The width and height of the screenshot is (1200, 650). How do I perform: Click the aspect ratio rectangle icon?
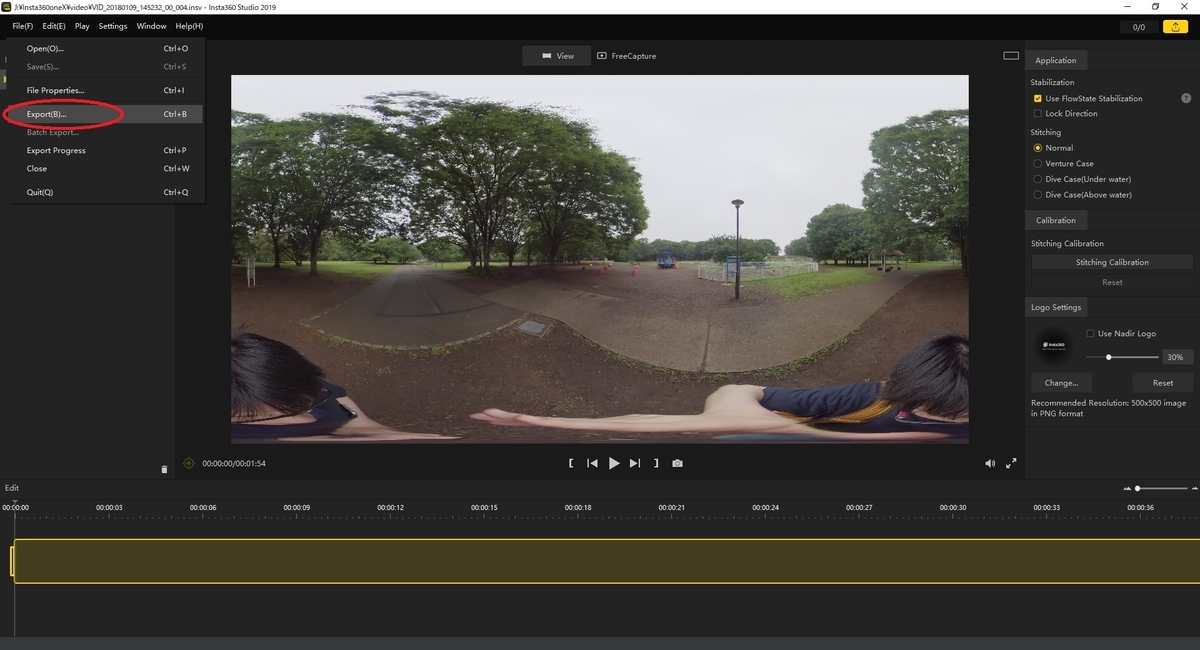click(x=1011, y=56)
